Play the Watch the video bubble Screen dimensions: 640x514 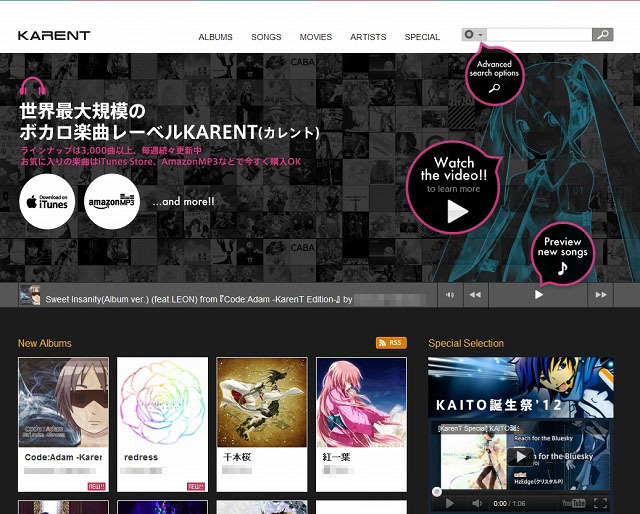[454, 188]
